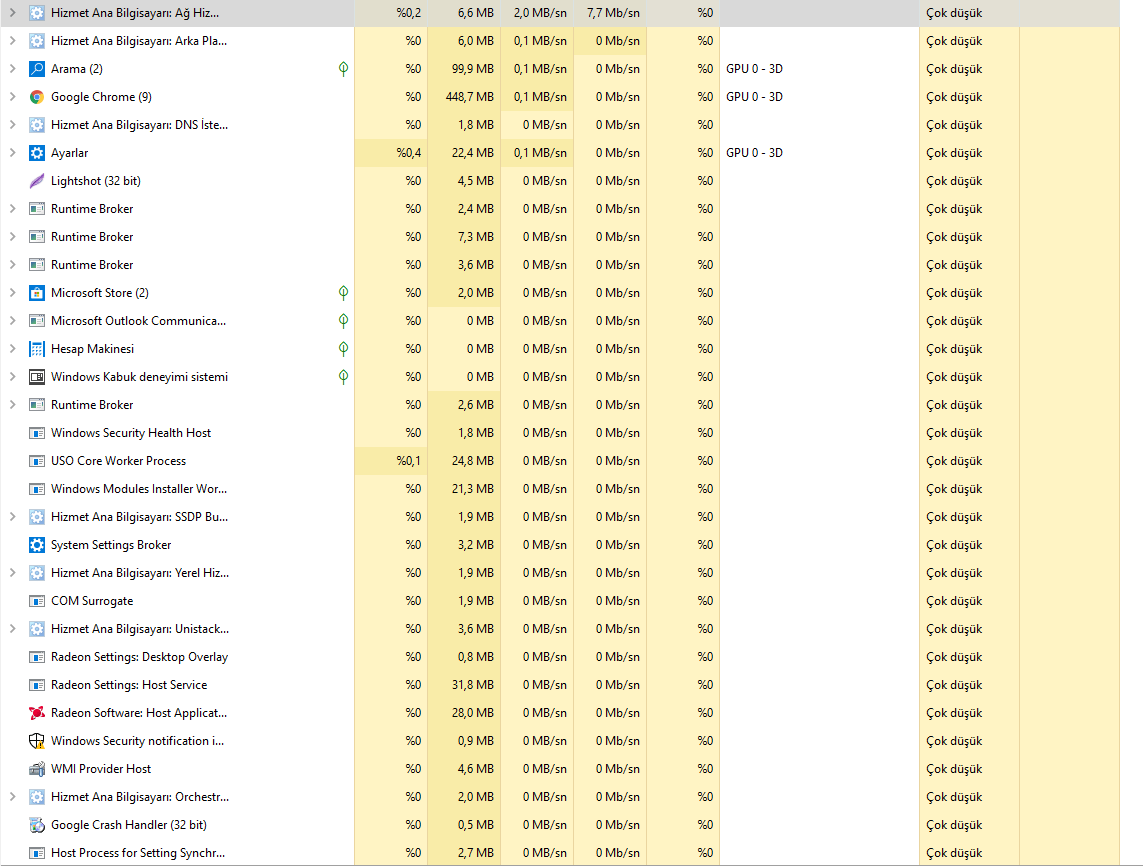Select the USO Core Worker Process name
The height and width of the screenshot is (868, 1143).
pos(118,461)
